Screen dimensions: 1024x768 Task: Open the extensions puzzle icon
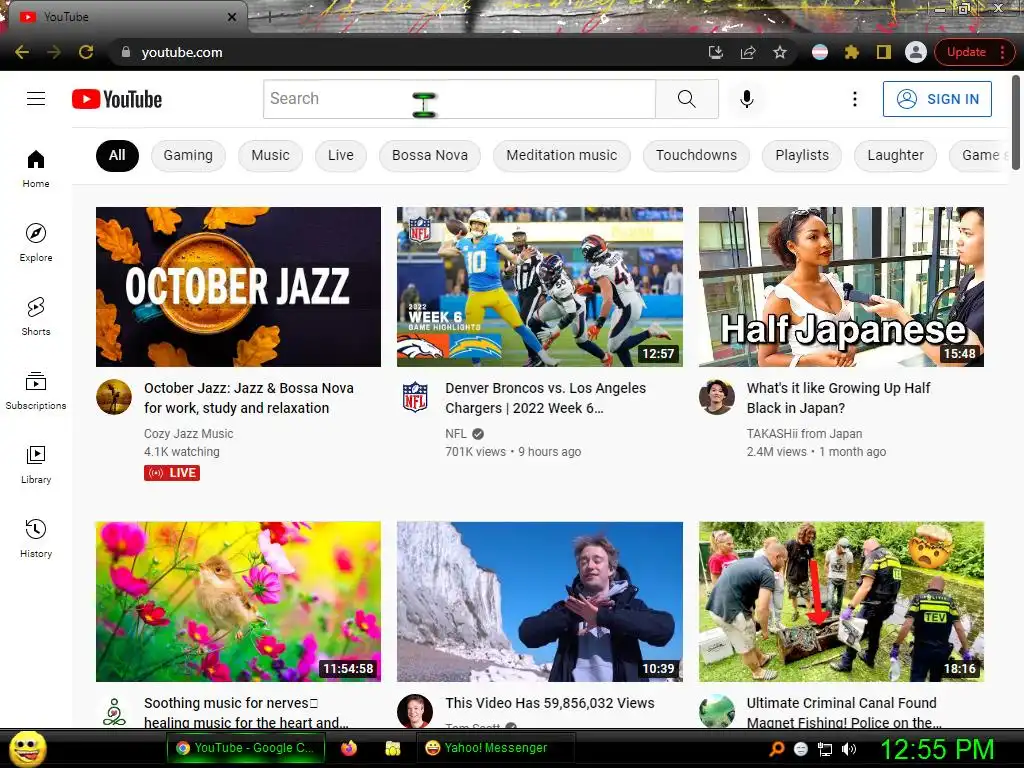tap(852, 52)
